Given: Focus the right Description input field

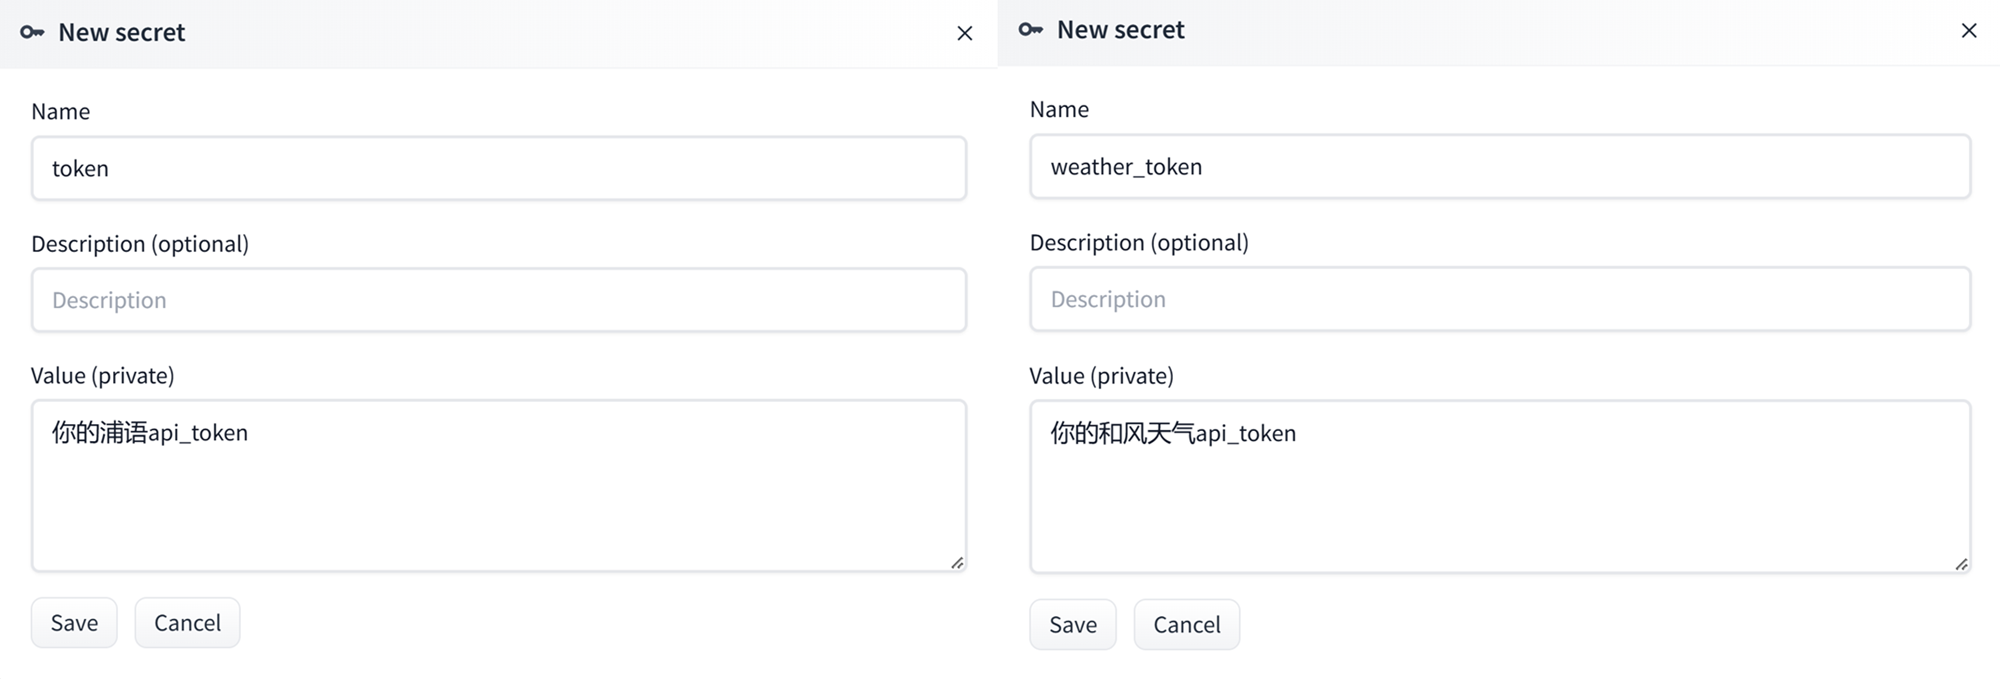Looking at the screenshot, I should [1499, 299].
